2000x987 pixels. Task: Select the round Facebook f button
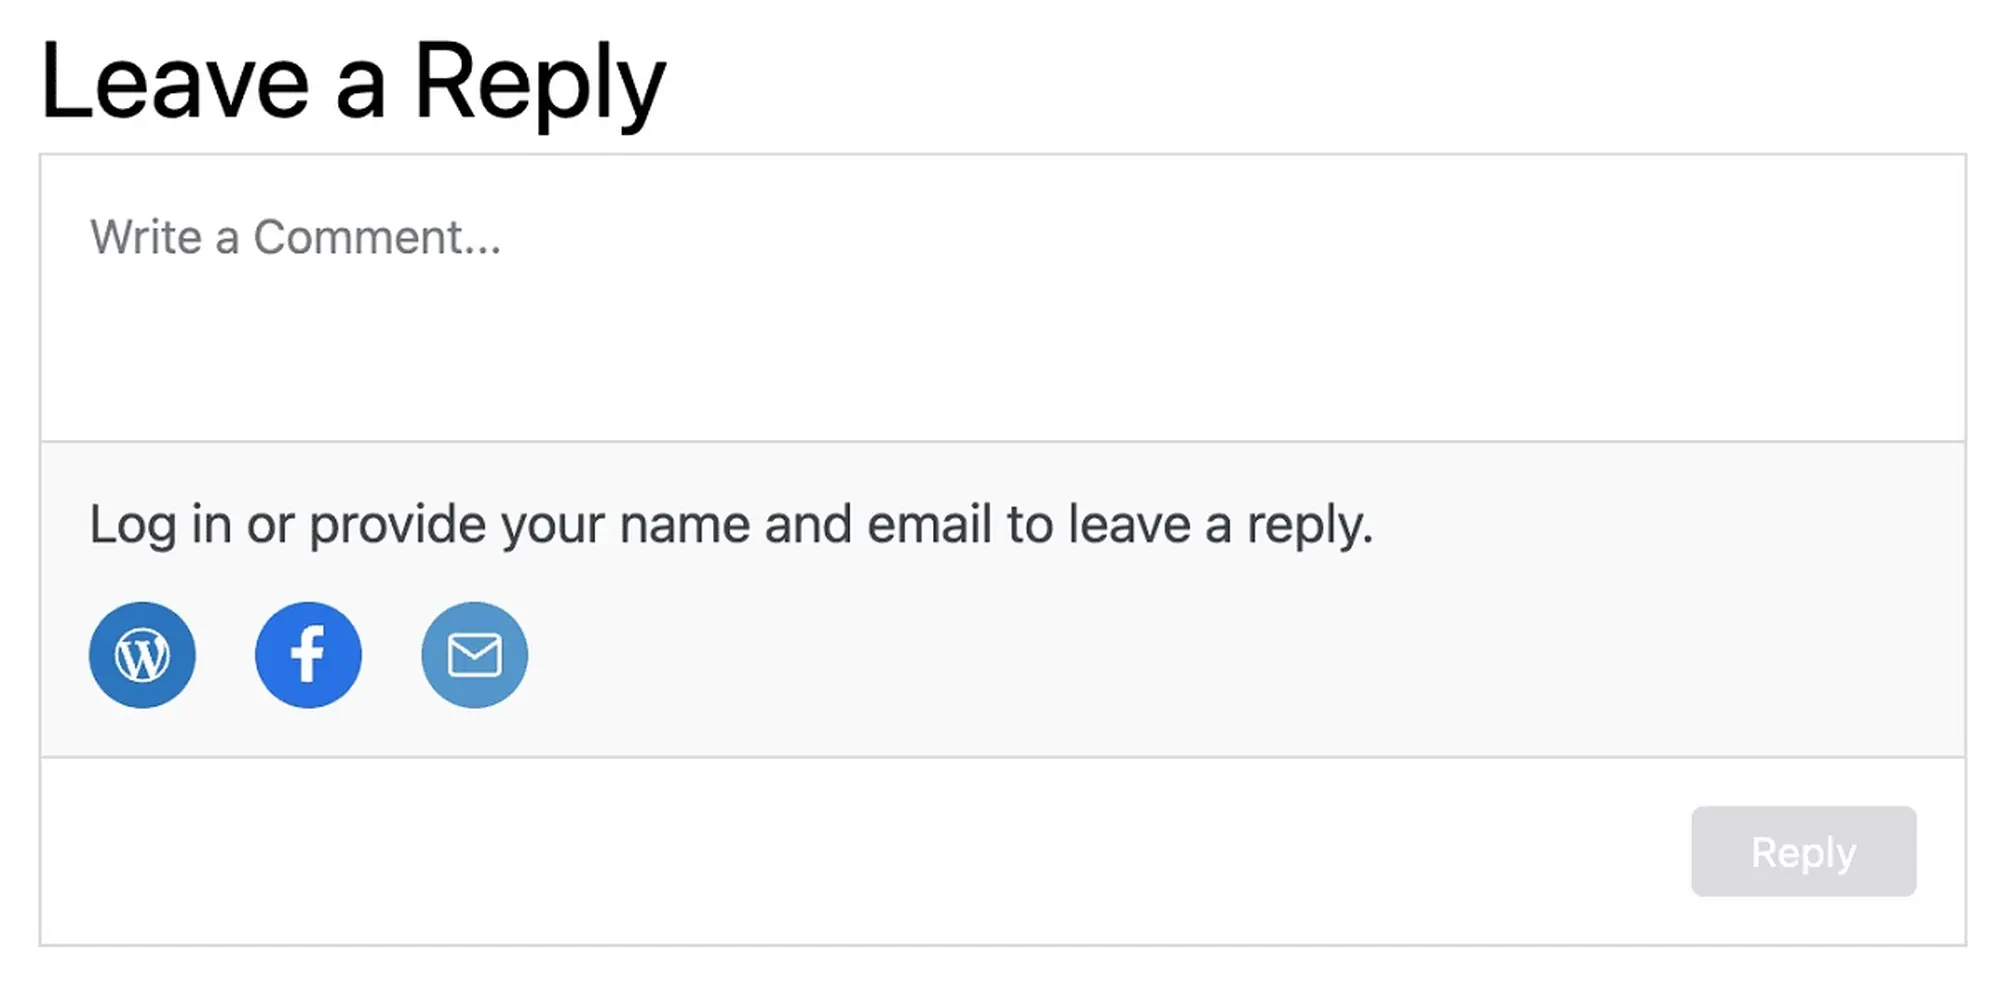point(308,655)
